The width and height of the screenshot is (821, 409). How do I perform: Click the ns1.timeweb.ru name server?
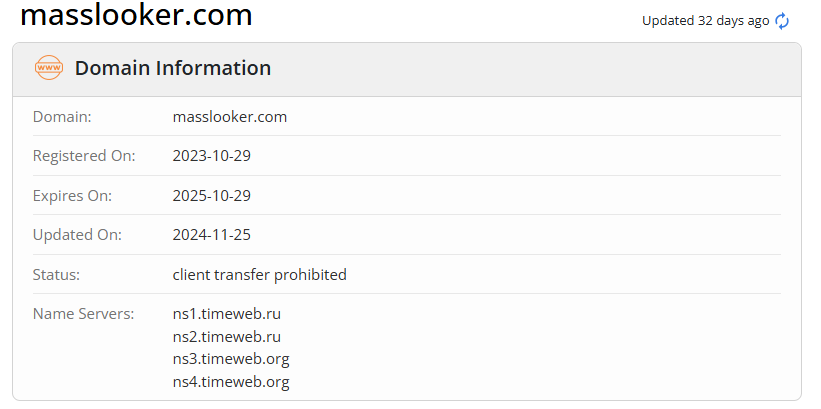pos(226,314)
